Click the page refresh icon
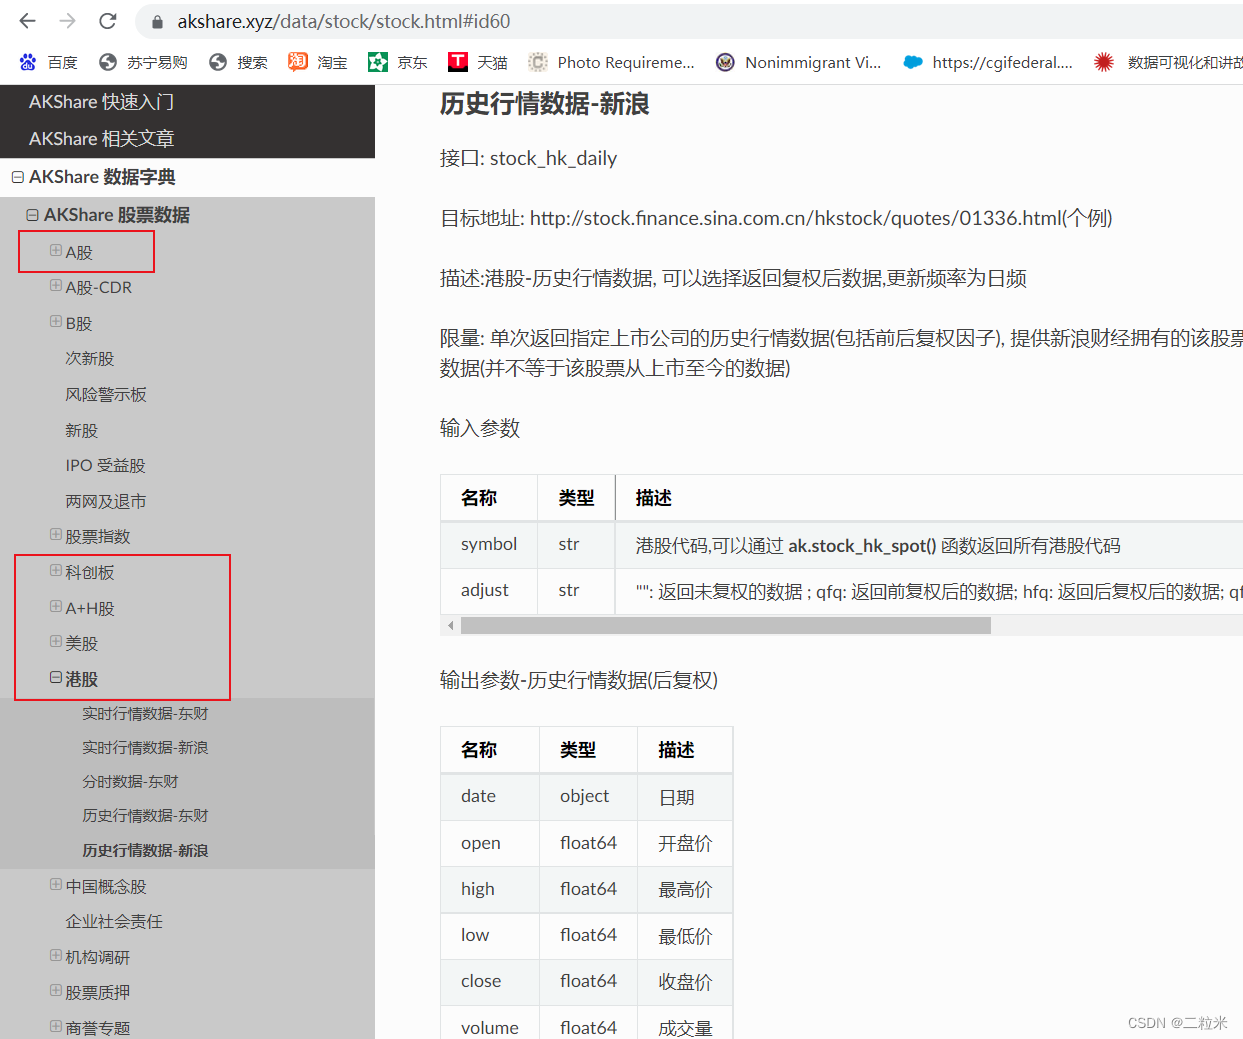The height and width of the screenshot is (1039, 1243). 108,21
